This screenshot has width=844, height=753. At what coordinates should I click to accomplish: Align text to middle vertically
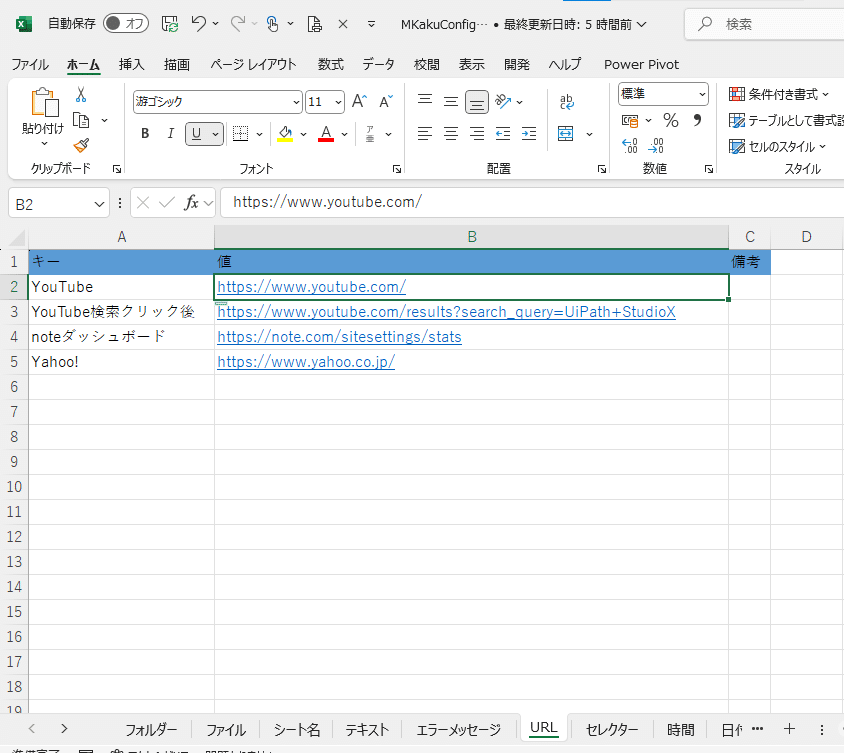(451, 101)
